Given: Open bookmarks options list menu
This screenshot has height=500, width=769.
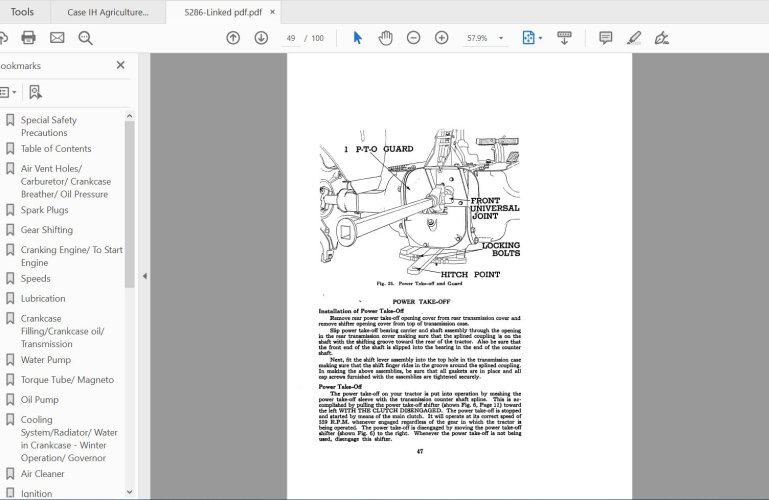Looking at the screenshot, I should tap(8, 92).
